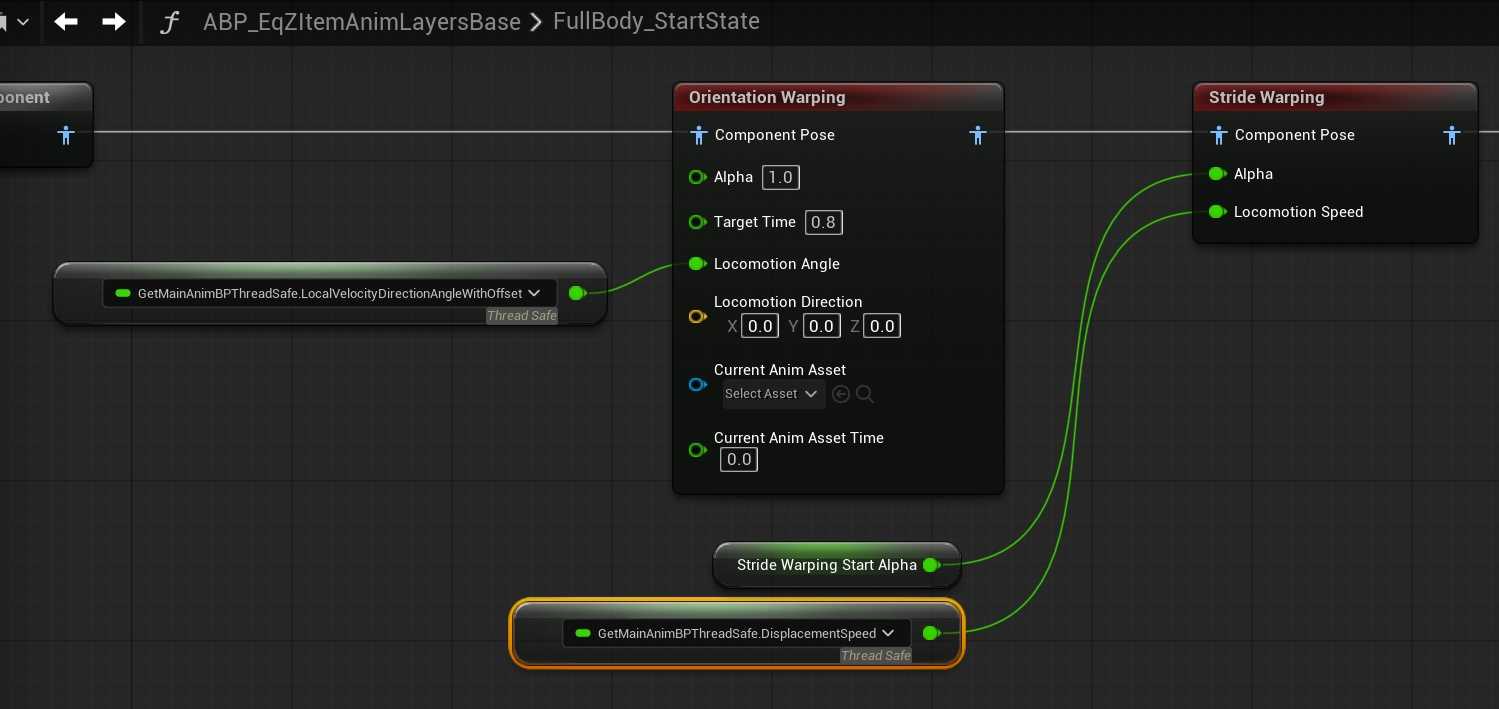Expand the LocalVelocityDirectionAngleWithOffset dropdown
The image size is (1499, 709).
pyautogui.click(x=534, y=293)
